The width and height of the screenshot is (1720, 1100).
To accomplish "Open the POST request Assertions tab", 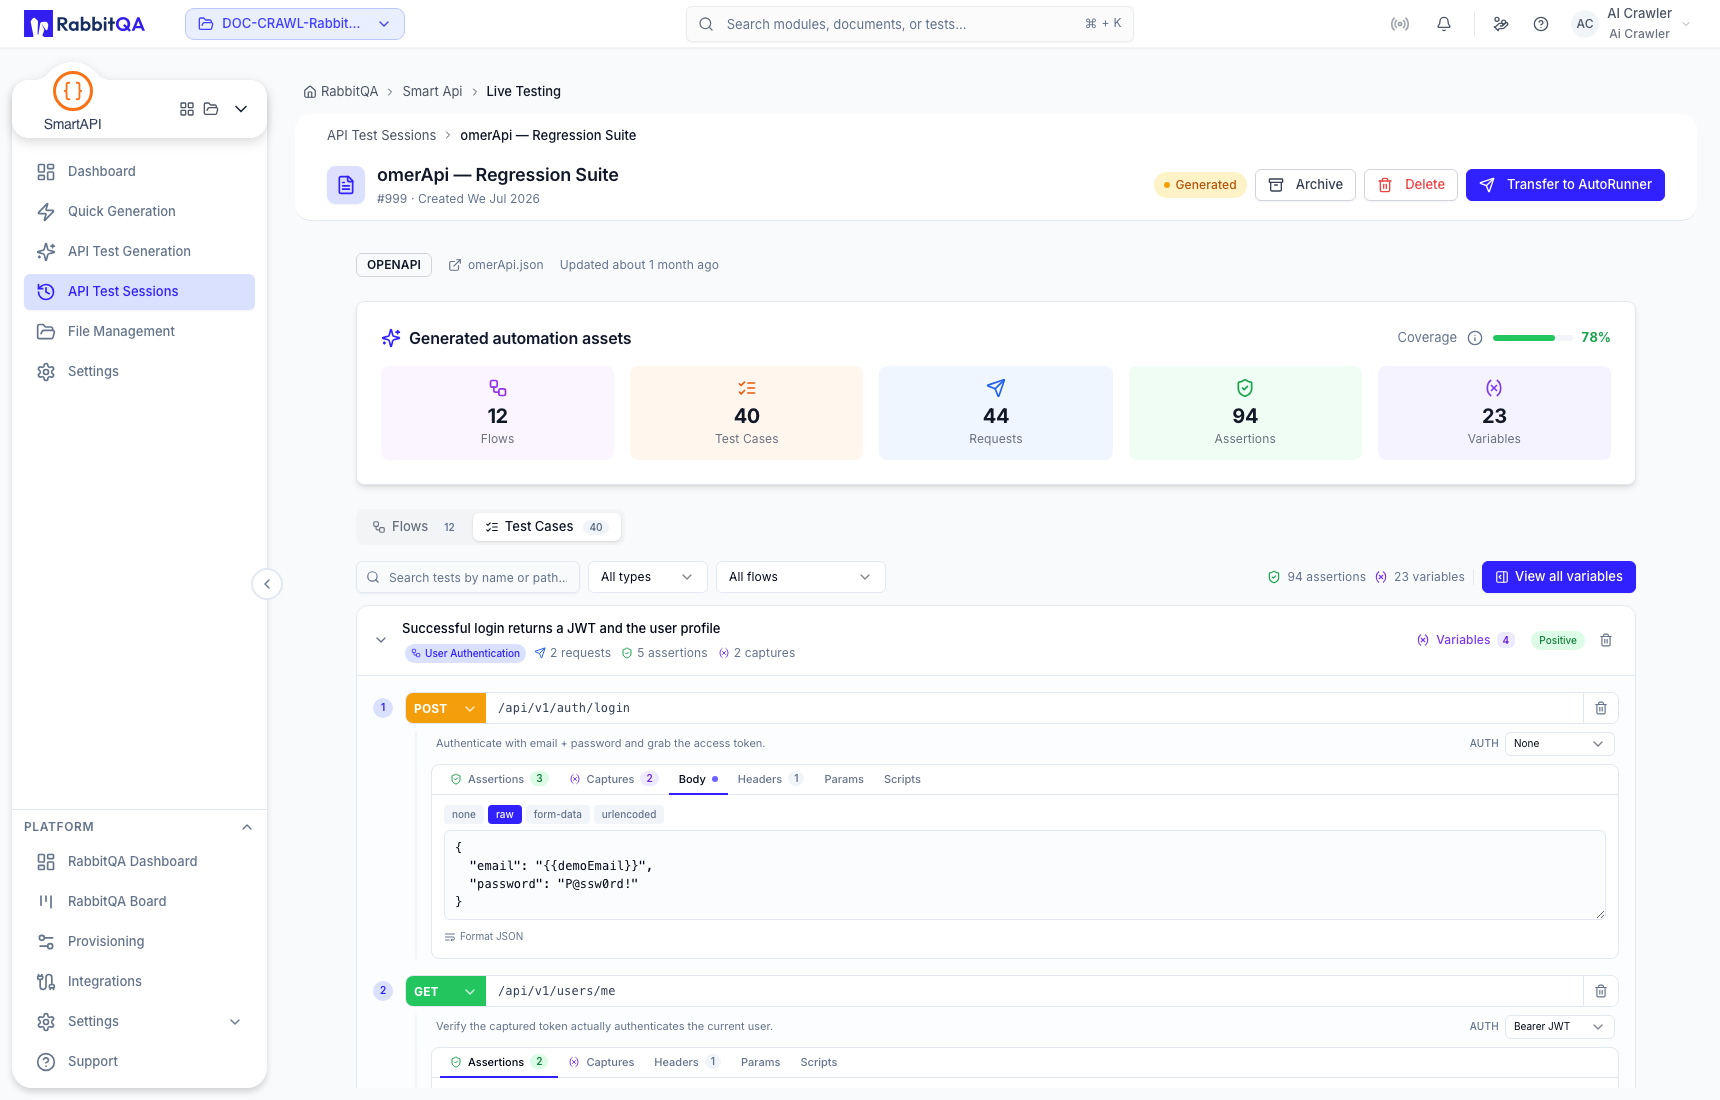I will click(x=499, y=780).
